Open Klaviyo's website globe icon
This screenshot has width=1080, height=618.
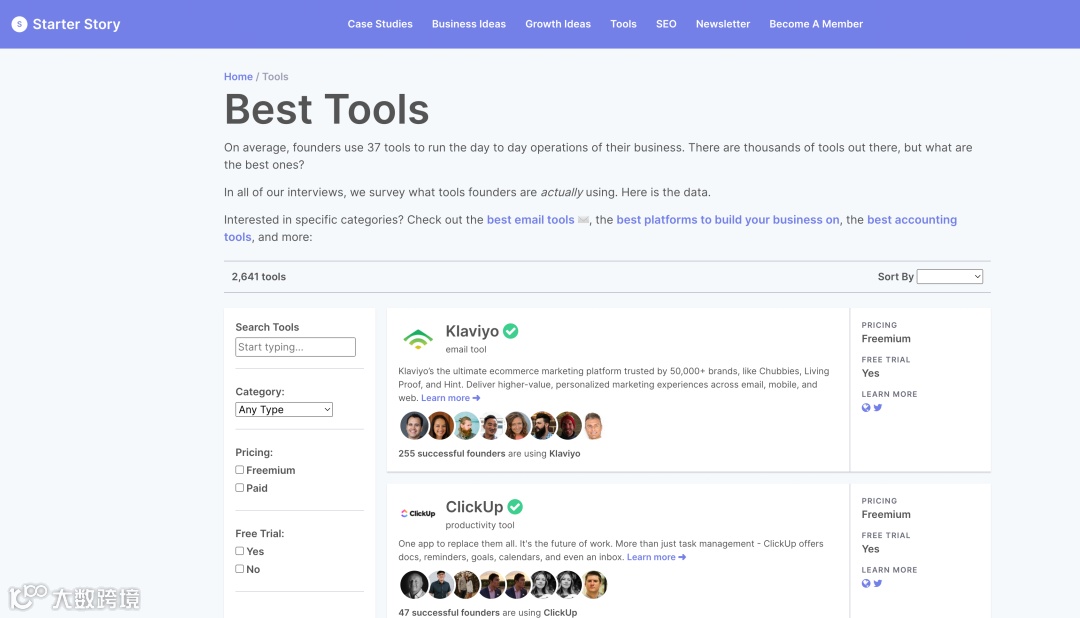pos(866,408)
